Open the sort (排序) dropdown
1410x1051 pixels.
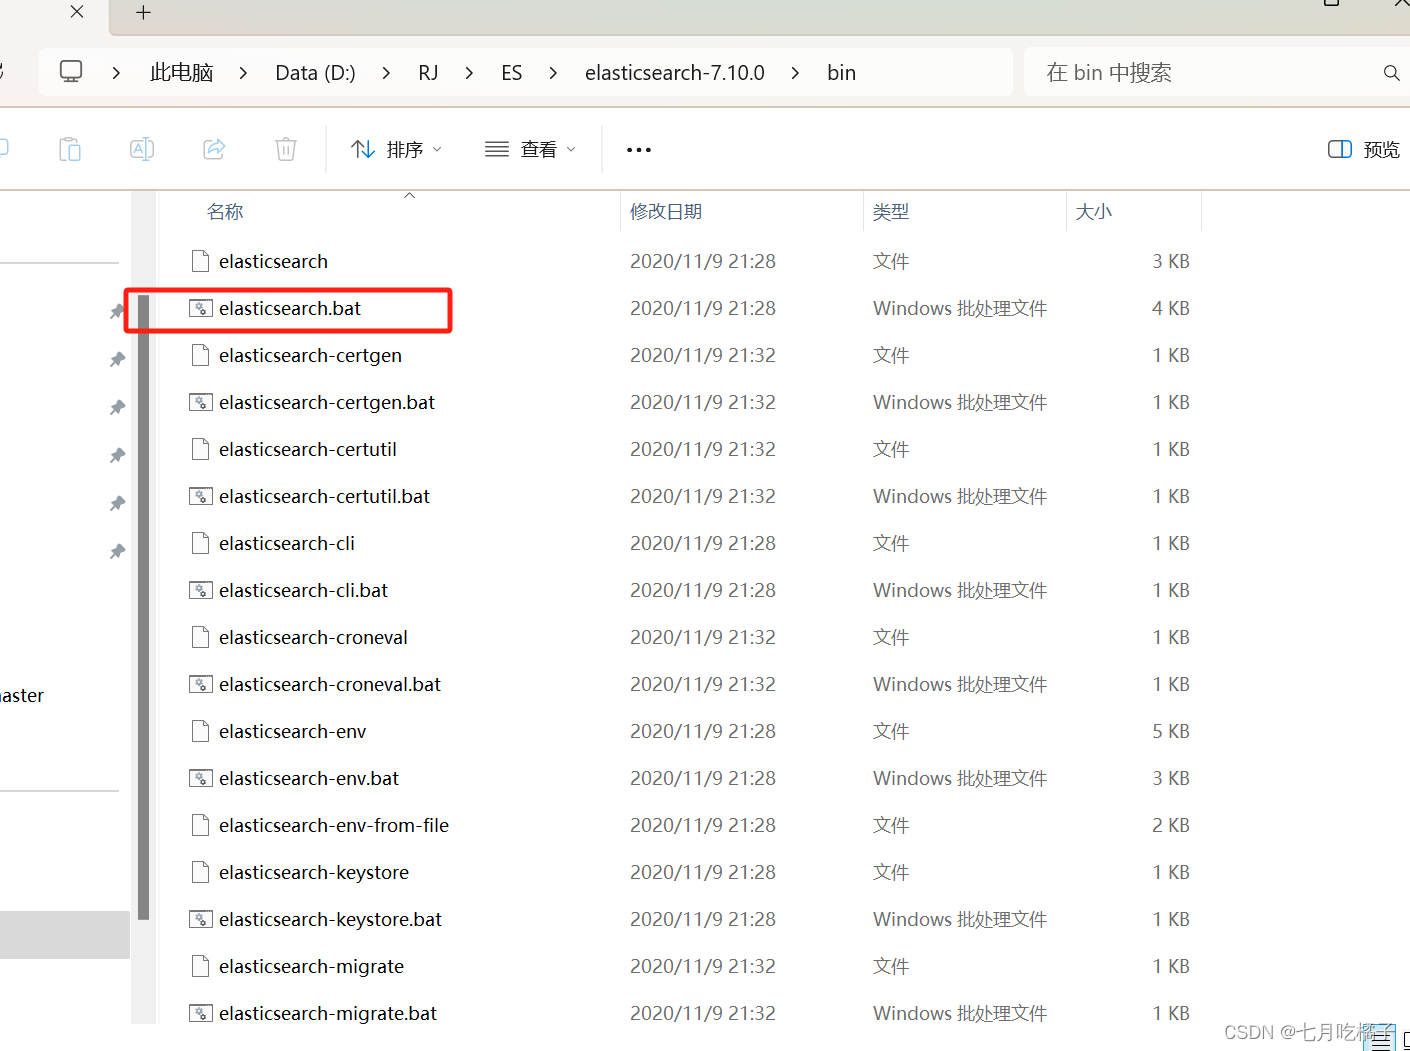[396, 150]
